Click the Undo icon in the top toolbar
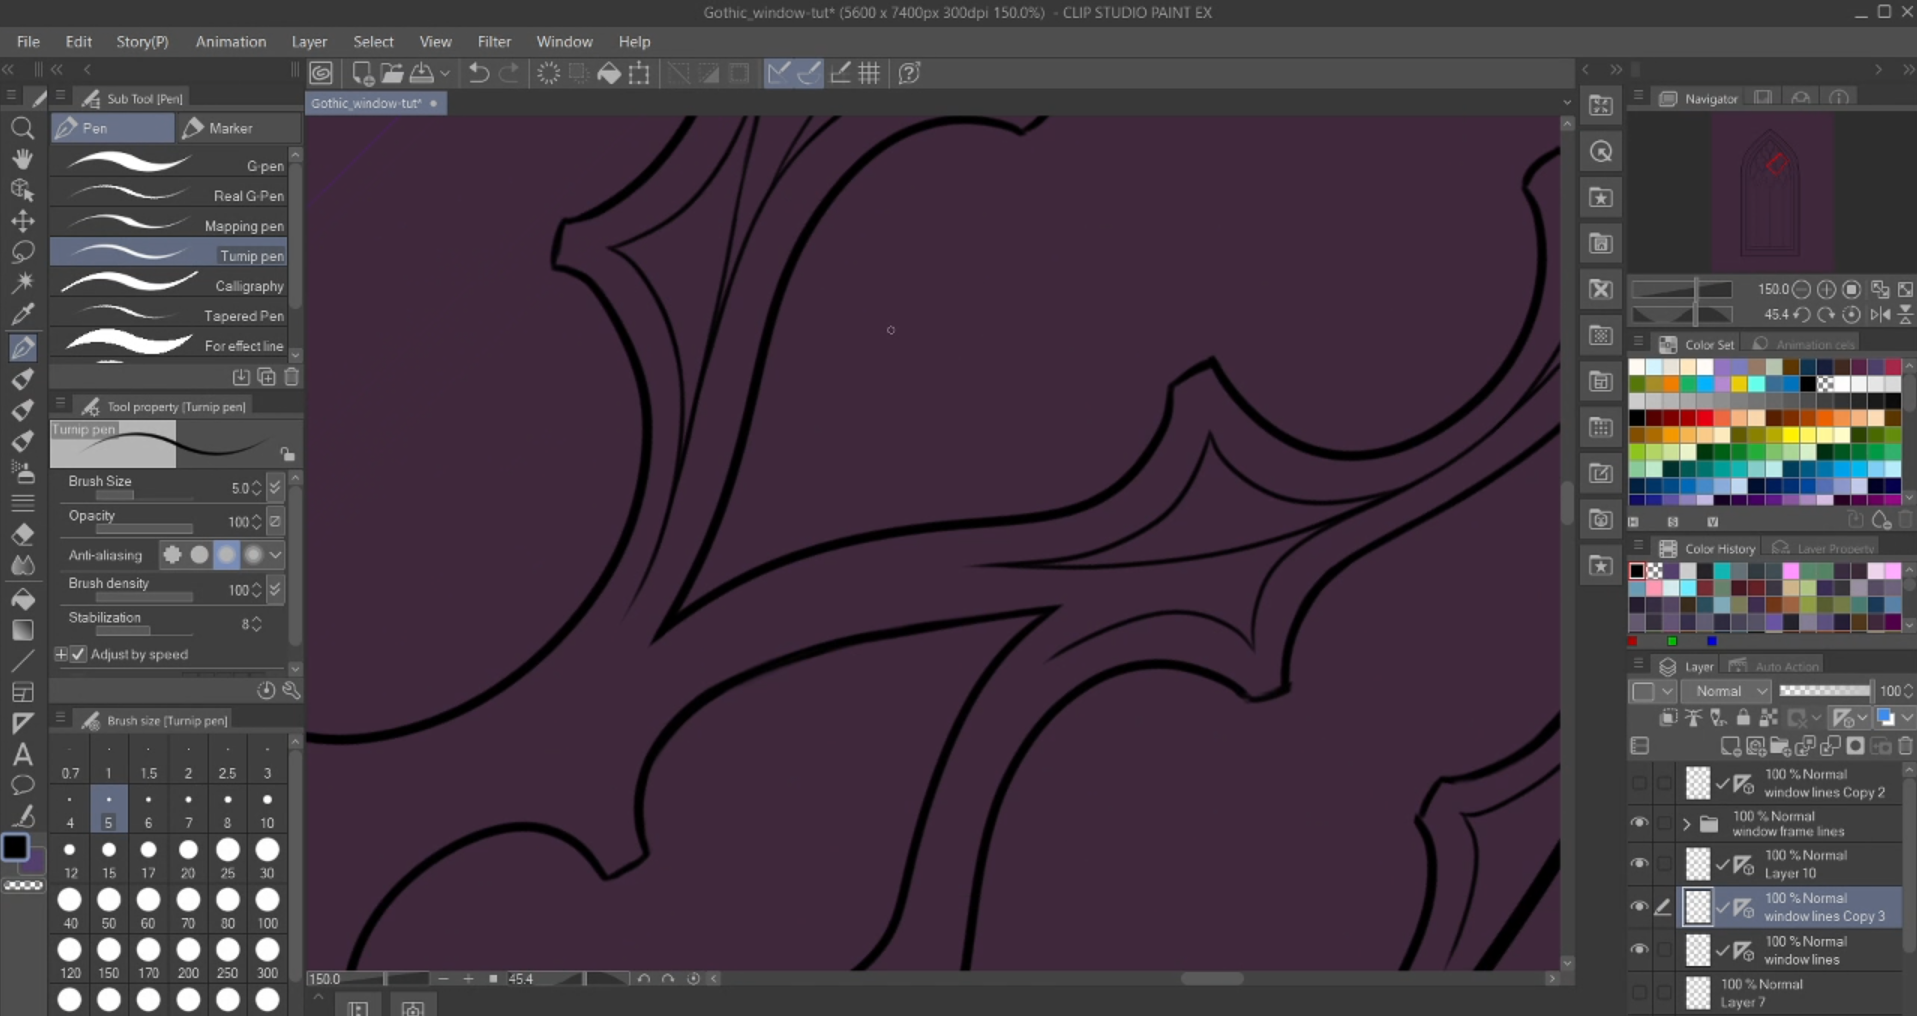Viewport: 1917px width, 1016px height. pyautogui.click(x=479, y=72)
